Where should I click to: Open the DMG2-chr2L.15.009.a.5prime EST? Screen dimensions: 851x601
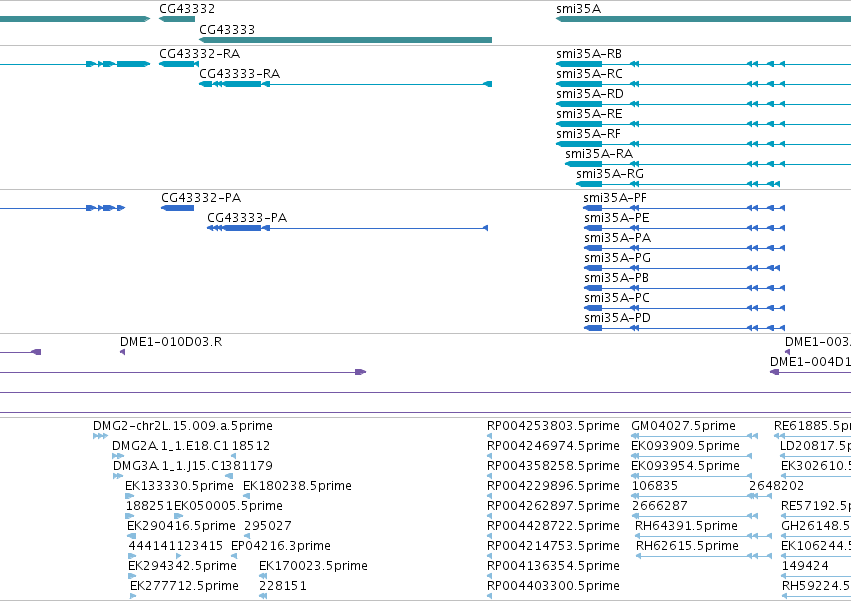[x=183, y=426]
